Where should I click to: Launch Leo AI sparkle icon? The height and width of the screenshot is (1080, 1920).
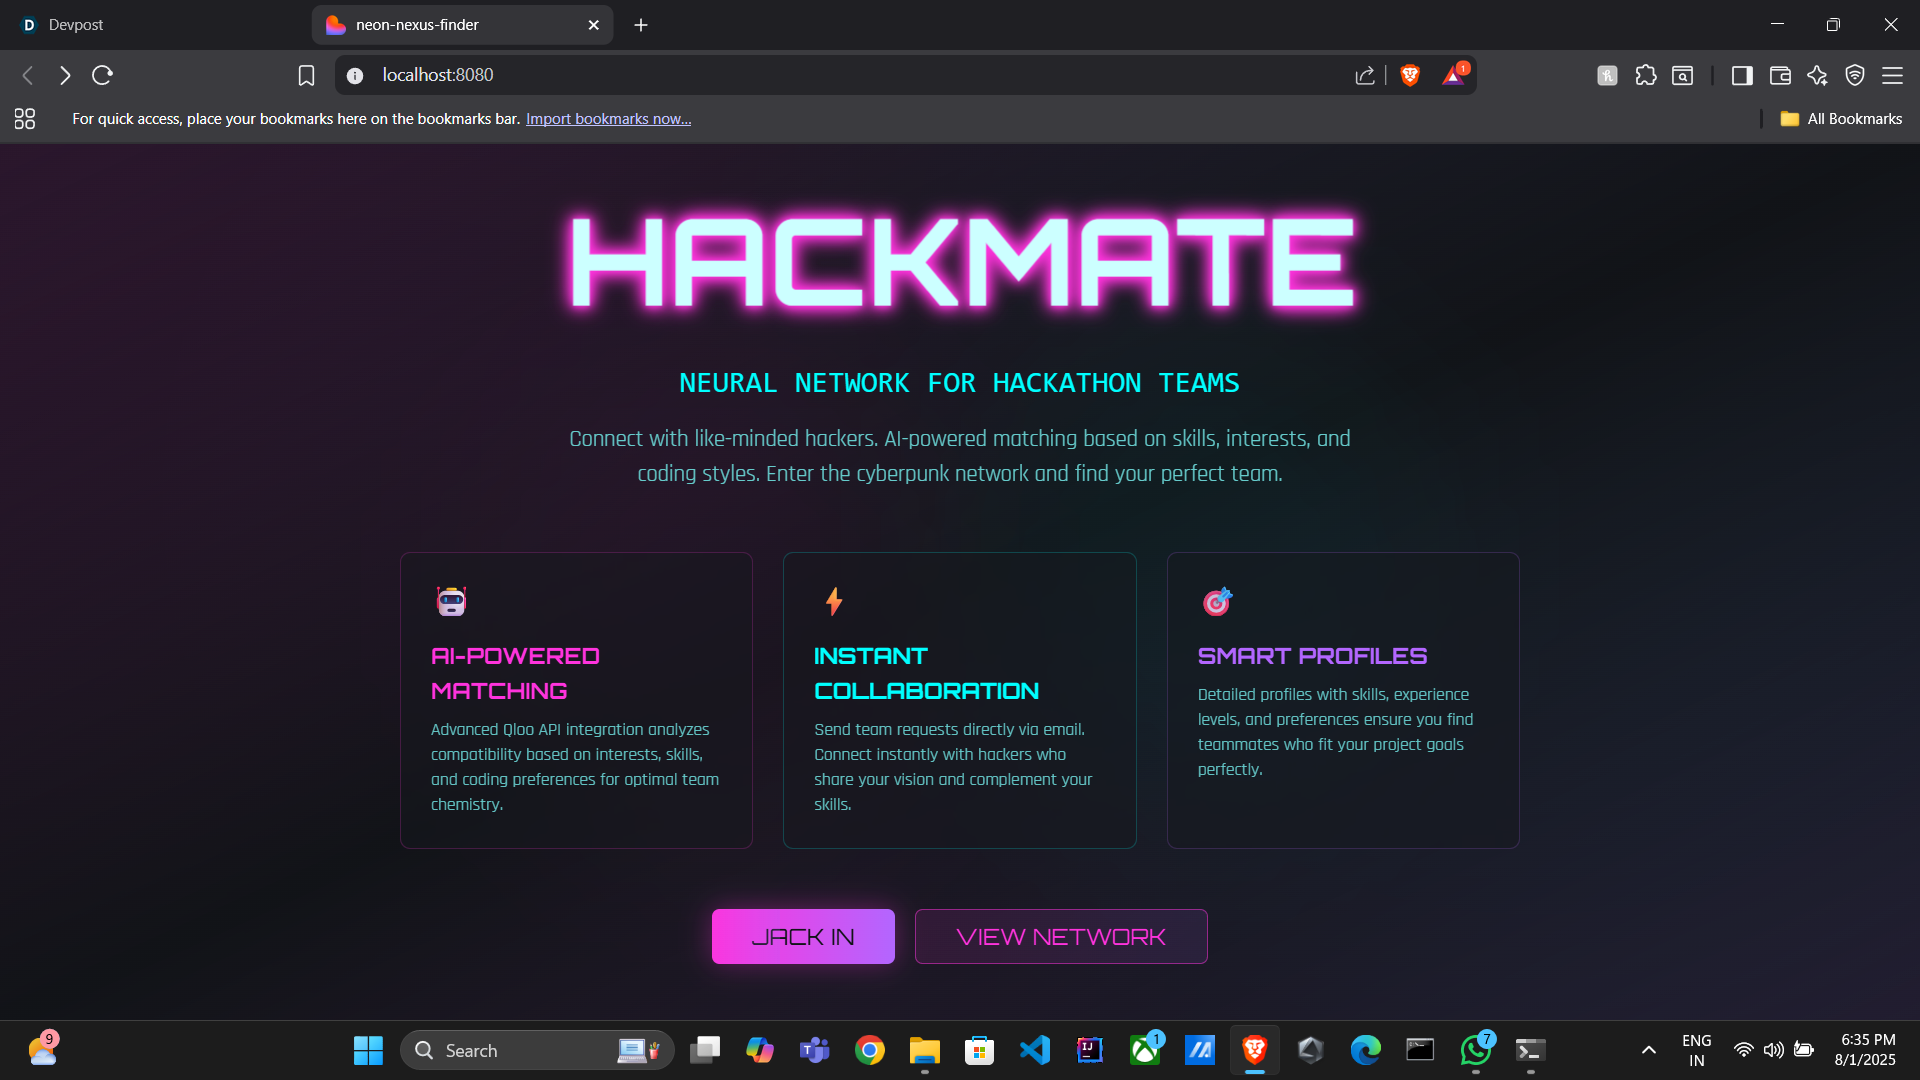tap(1817, 75)
